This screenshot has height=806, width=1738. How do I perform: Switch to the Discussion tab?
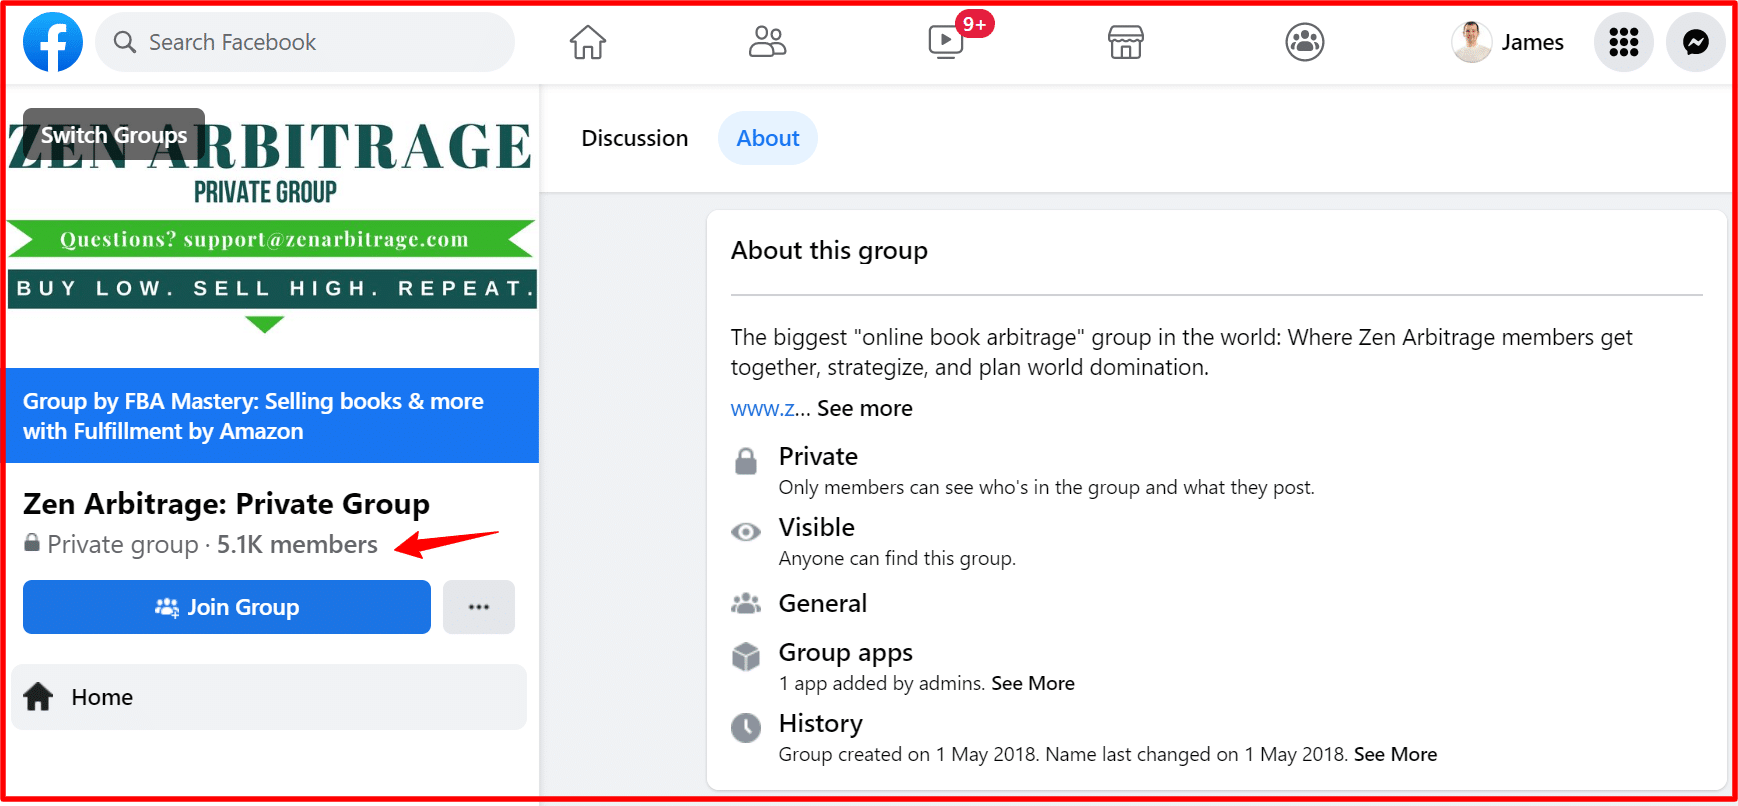635,138
